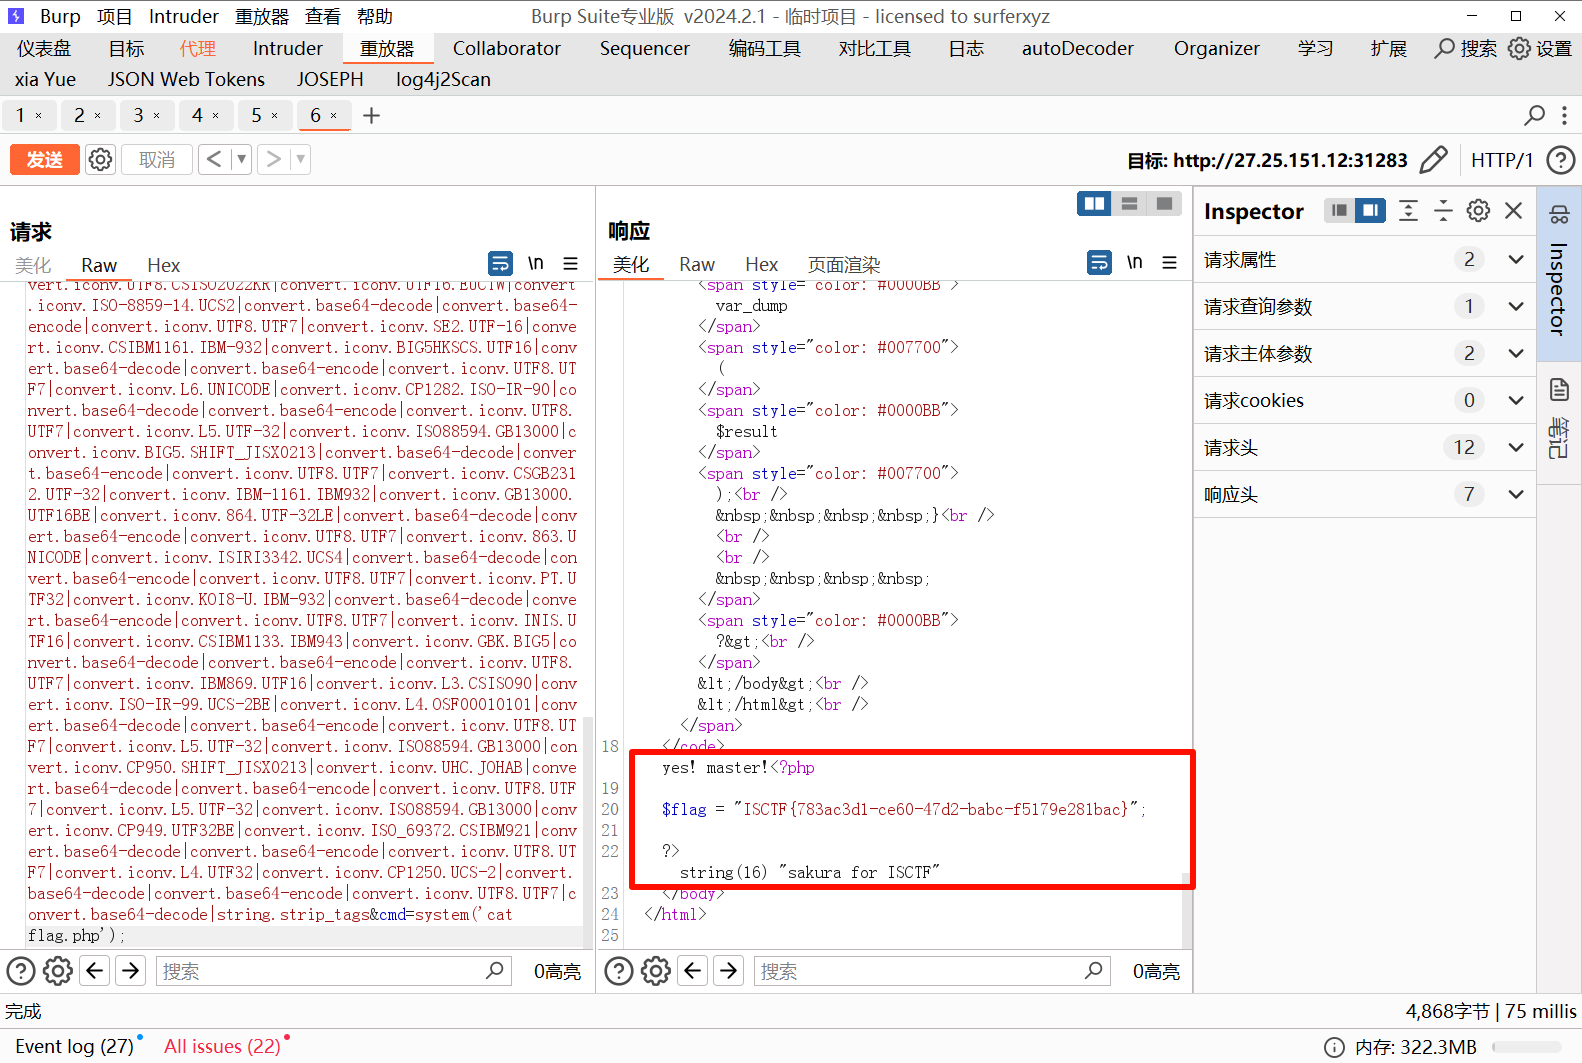Click the 搜索 search button top right
The height and width of the screenshot is (1063, 1582).
click(x=1466, y=48)
